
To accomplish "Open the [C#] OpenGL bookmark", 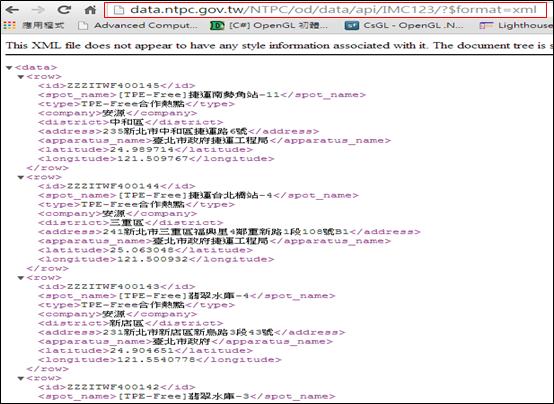I will [269, 26].
